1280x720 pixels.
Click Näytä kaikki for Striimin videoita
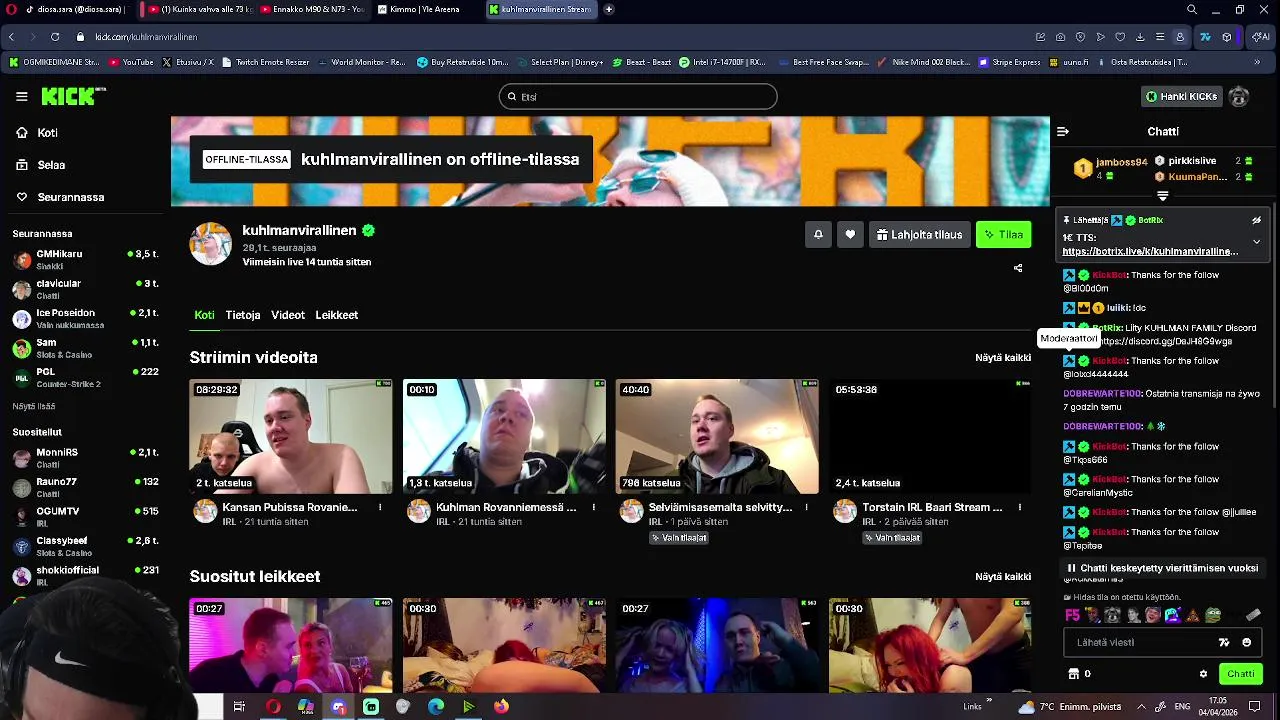[x=1003, y=357]
